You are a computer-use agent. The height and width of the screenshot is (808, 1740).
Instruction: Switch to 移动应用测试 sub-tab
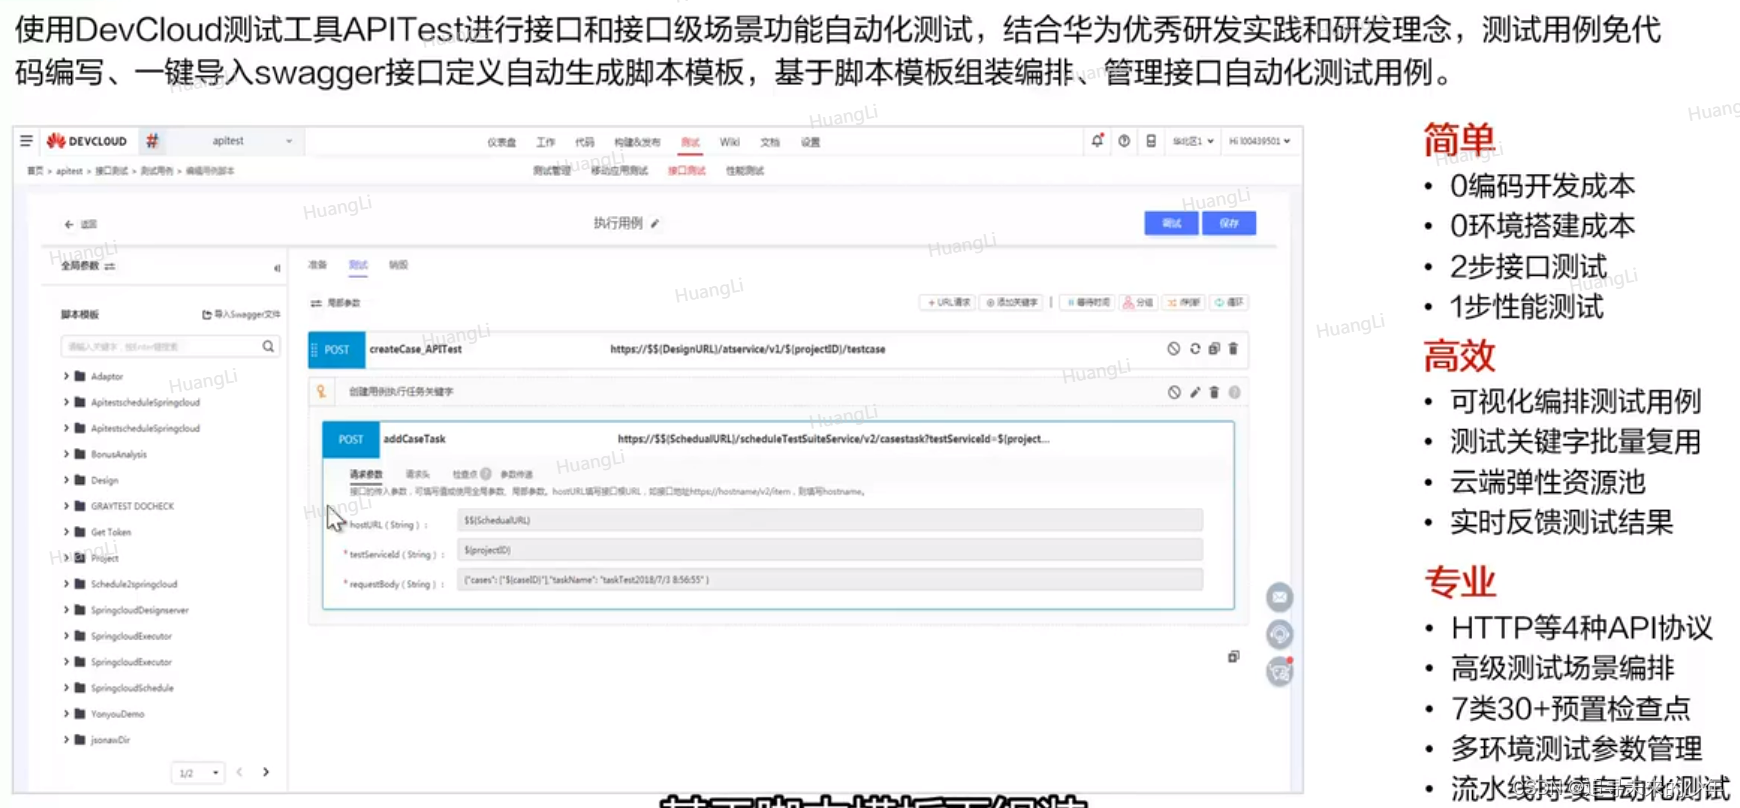[x=619, y=171]
